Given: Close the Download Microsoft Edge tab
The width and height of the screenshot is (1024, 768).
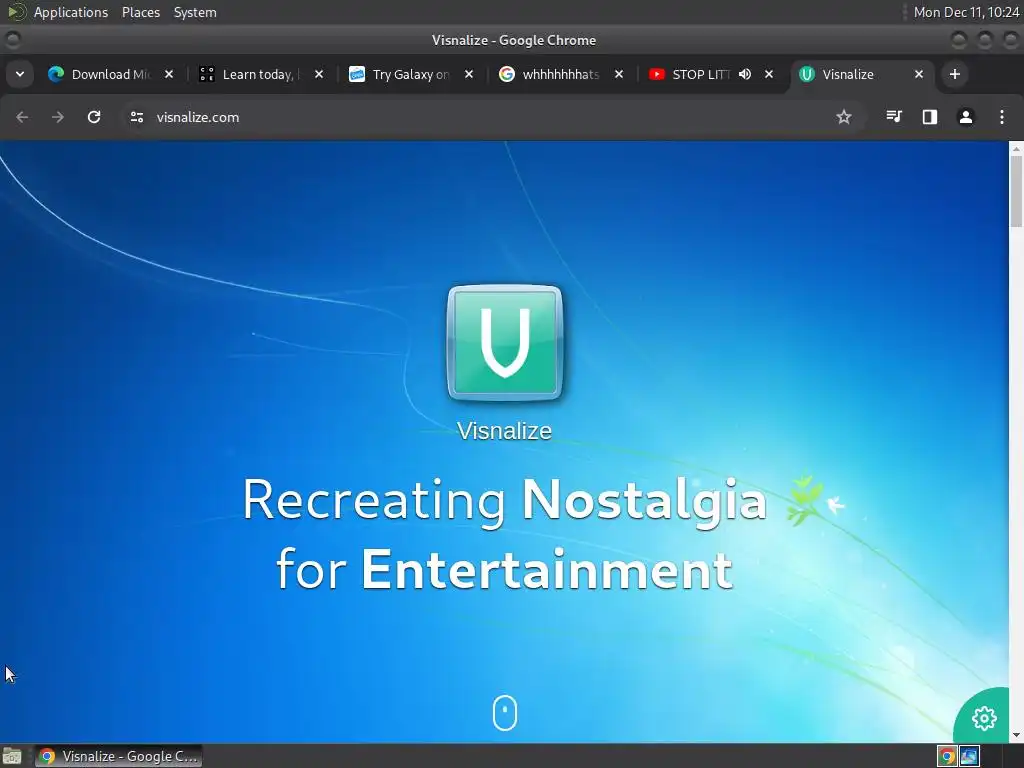Looking at the screenshot, I should [168, 74].
